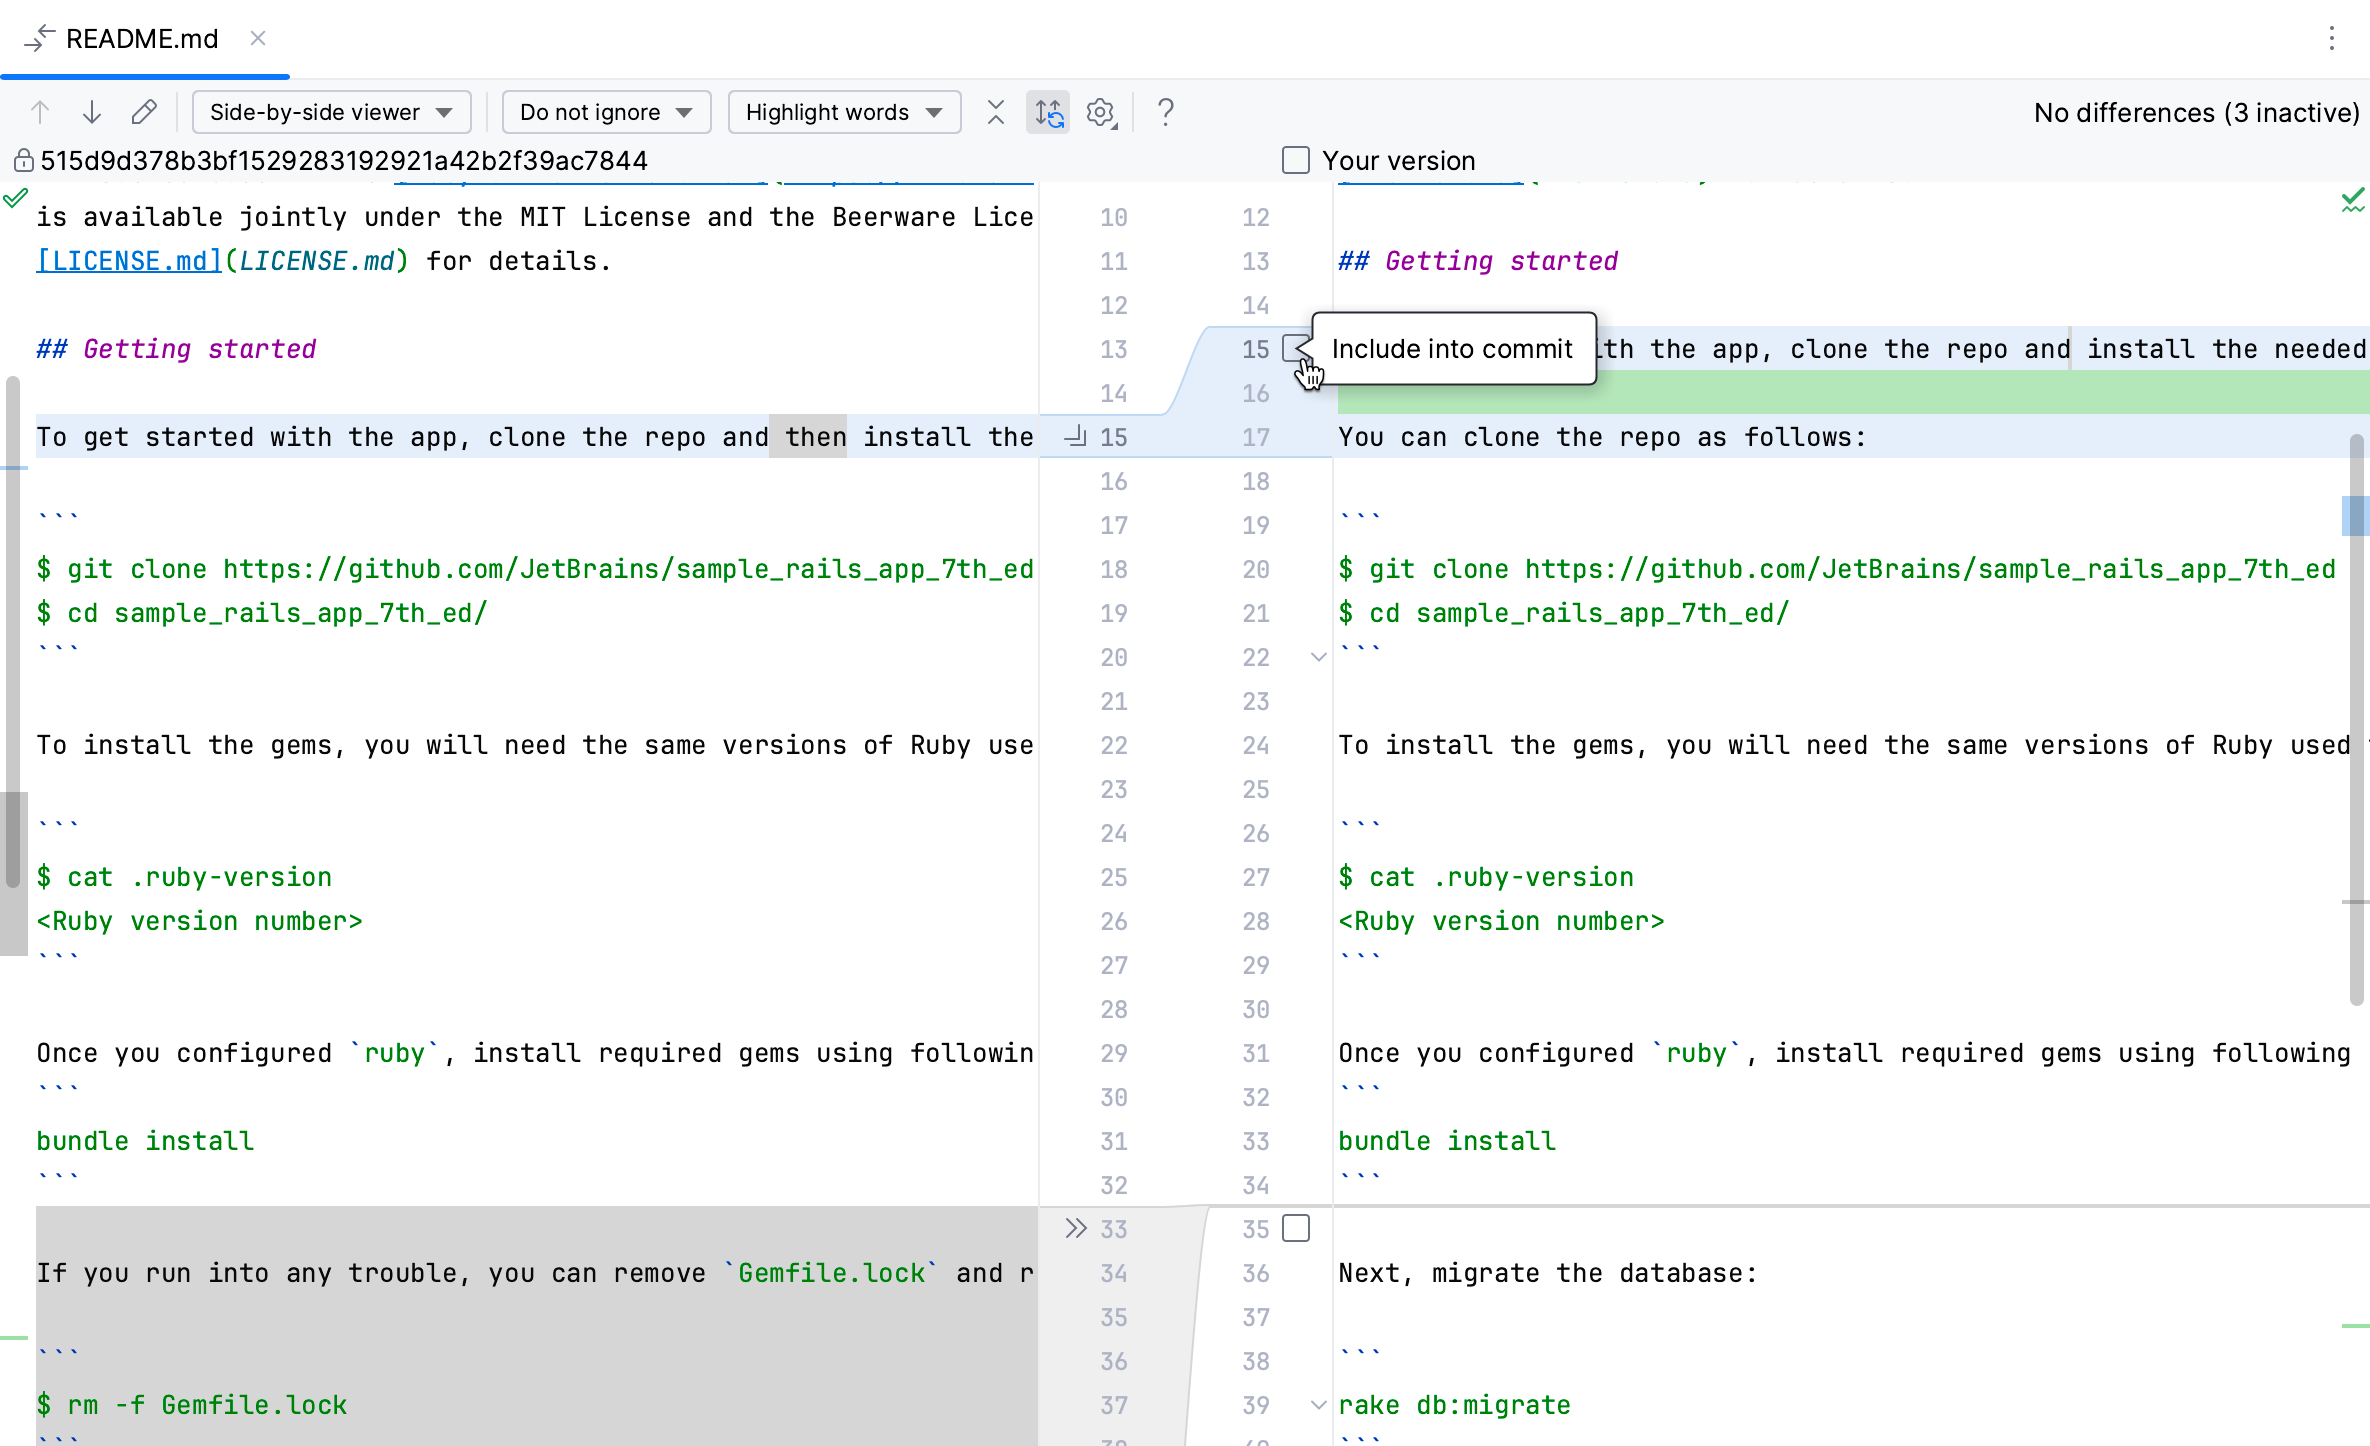2370x1446 pixels.
Task: Select the README.md tab
Action: coord(141,38)
